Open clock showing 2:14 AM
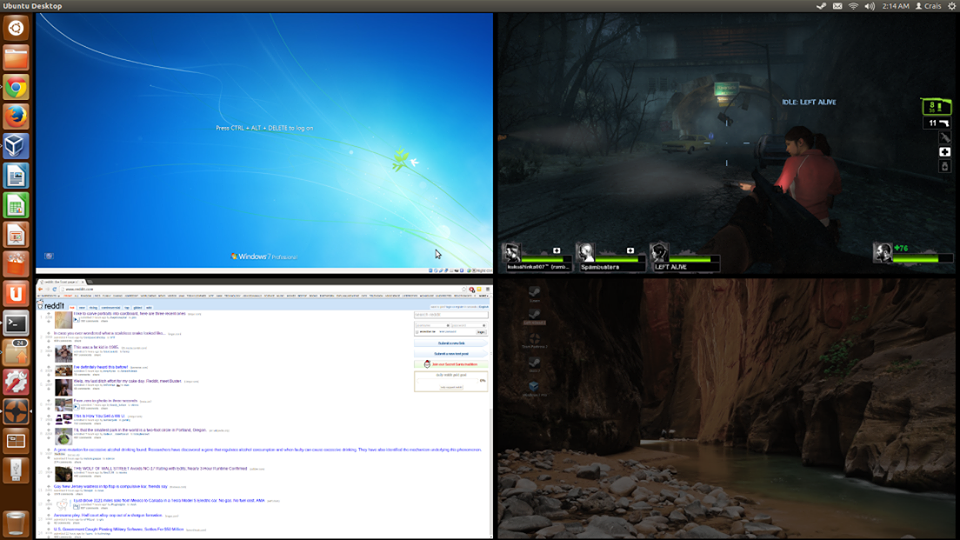960x540 pixels. 896,6
